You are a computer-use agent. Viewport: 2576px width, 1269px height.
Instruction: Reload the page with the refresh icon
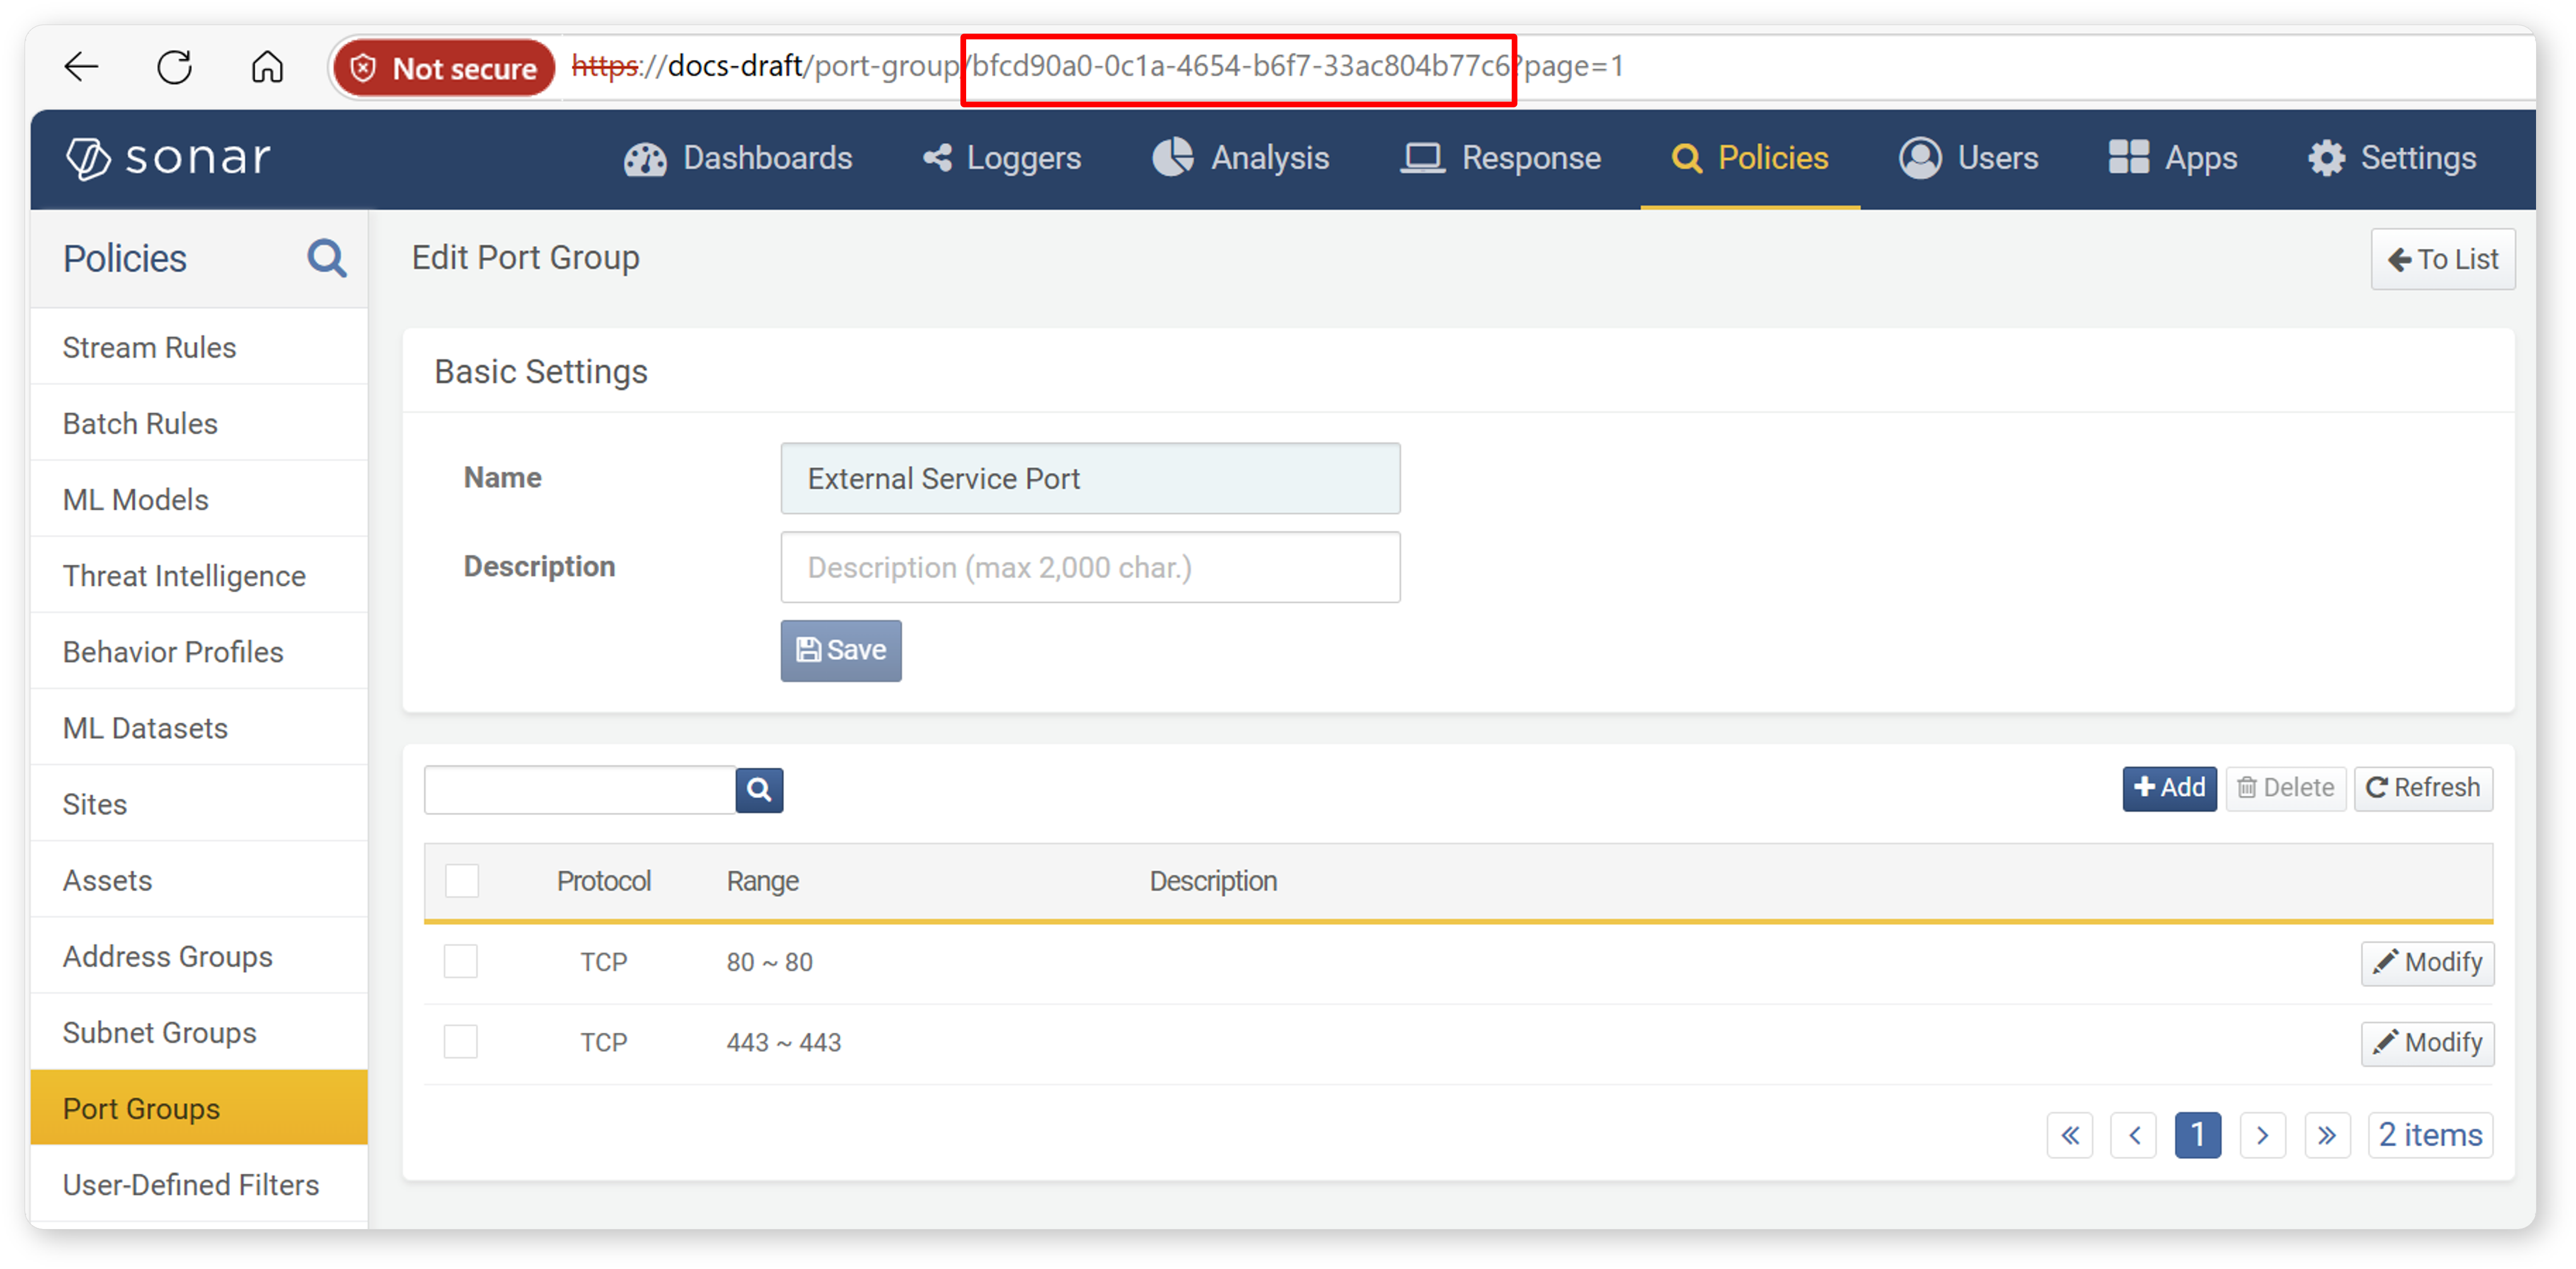175,67
